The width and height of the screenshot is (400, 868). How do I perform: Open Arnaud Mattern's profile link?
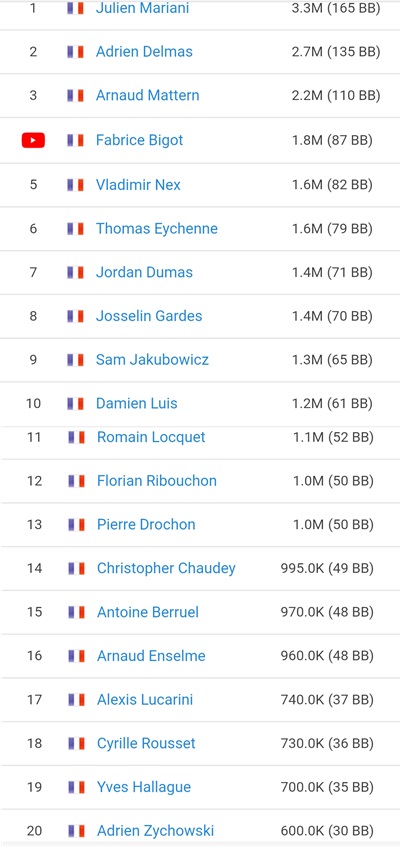click(x=147, y=95)
